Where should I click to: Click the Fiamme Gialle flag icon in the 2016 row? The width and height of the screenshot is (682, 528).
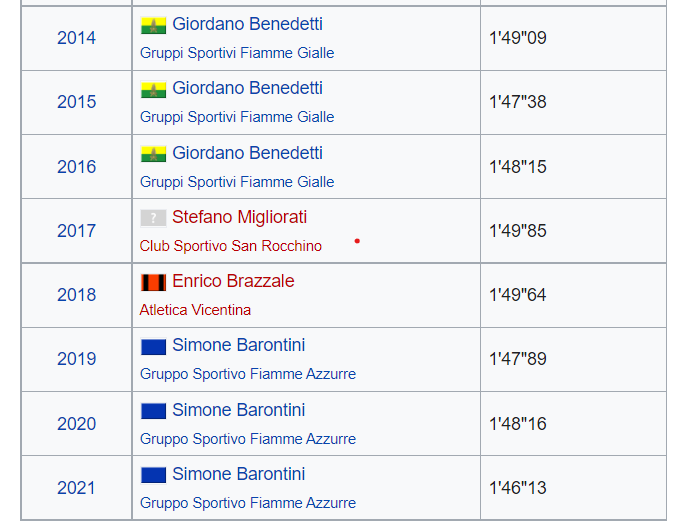coord(153,154)
